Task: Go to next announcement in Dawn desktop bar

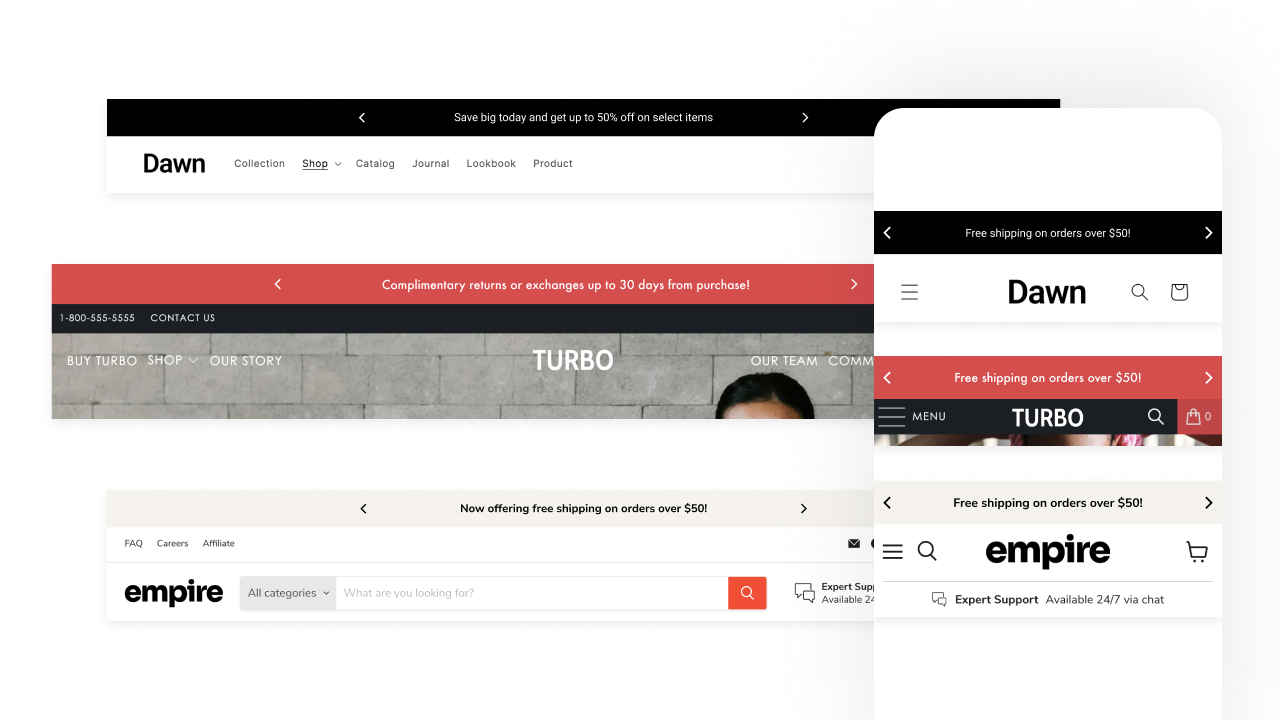Action: pos(805,118)
